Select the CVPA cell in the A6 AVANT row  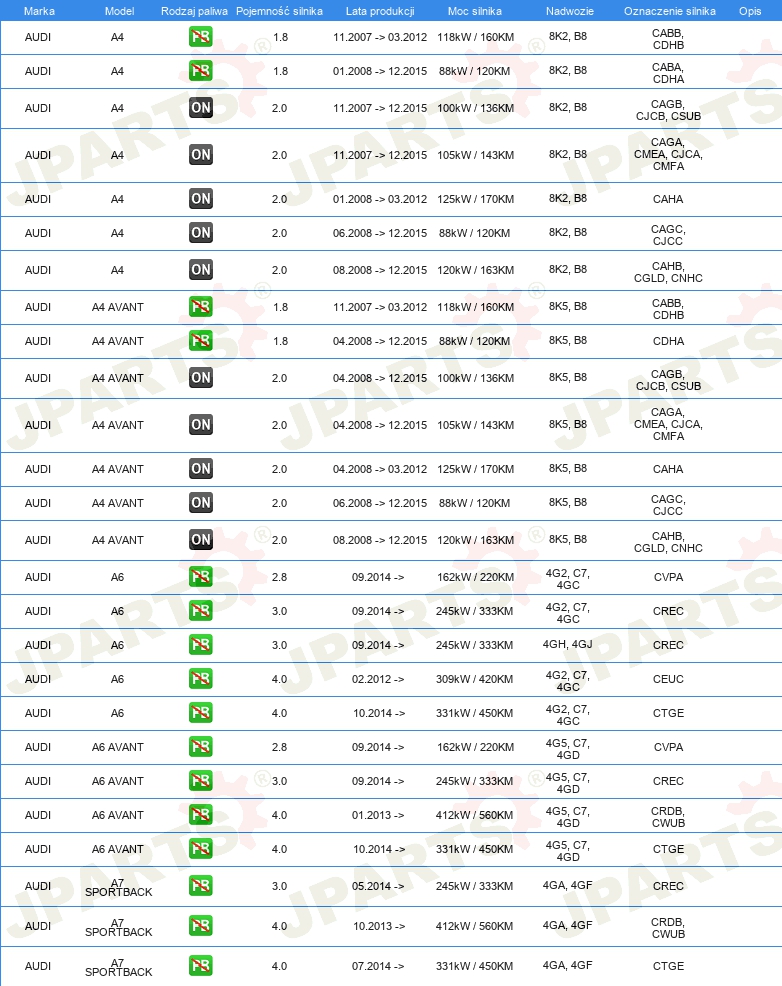(x=668, y=747)
